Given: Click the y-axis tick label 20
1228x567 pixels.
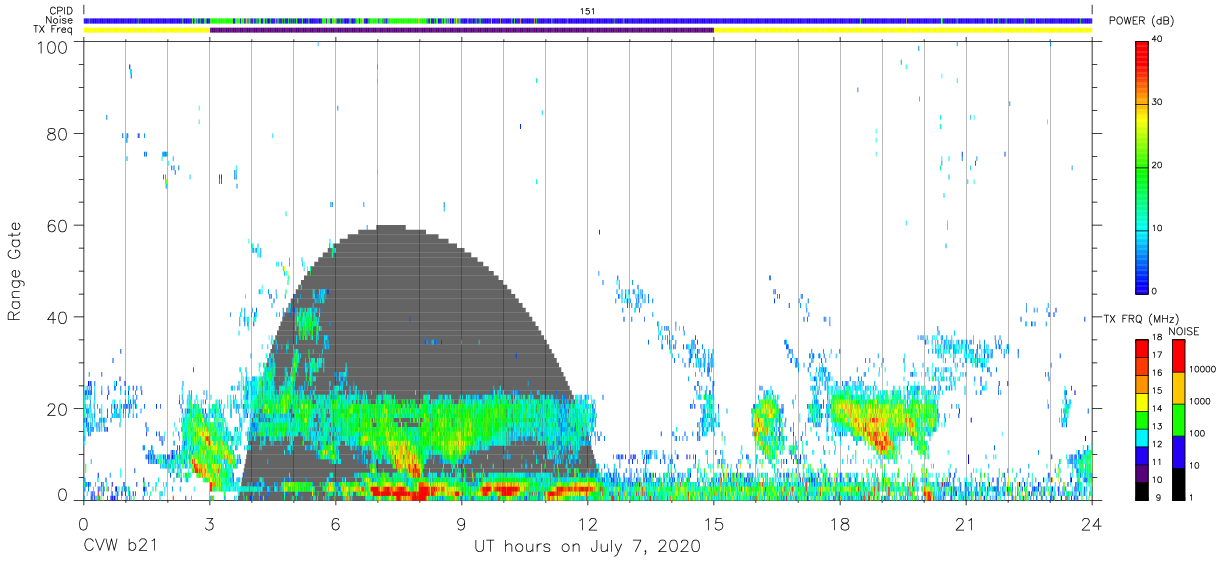Looking at the screenshot, I should point(59,408).
